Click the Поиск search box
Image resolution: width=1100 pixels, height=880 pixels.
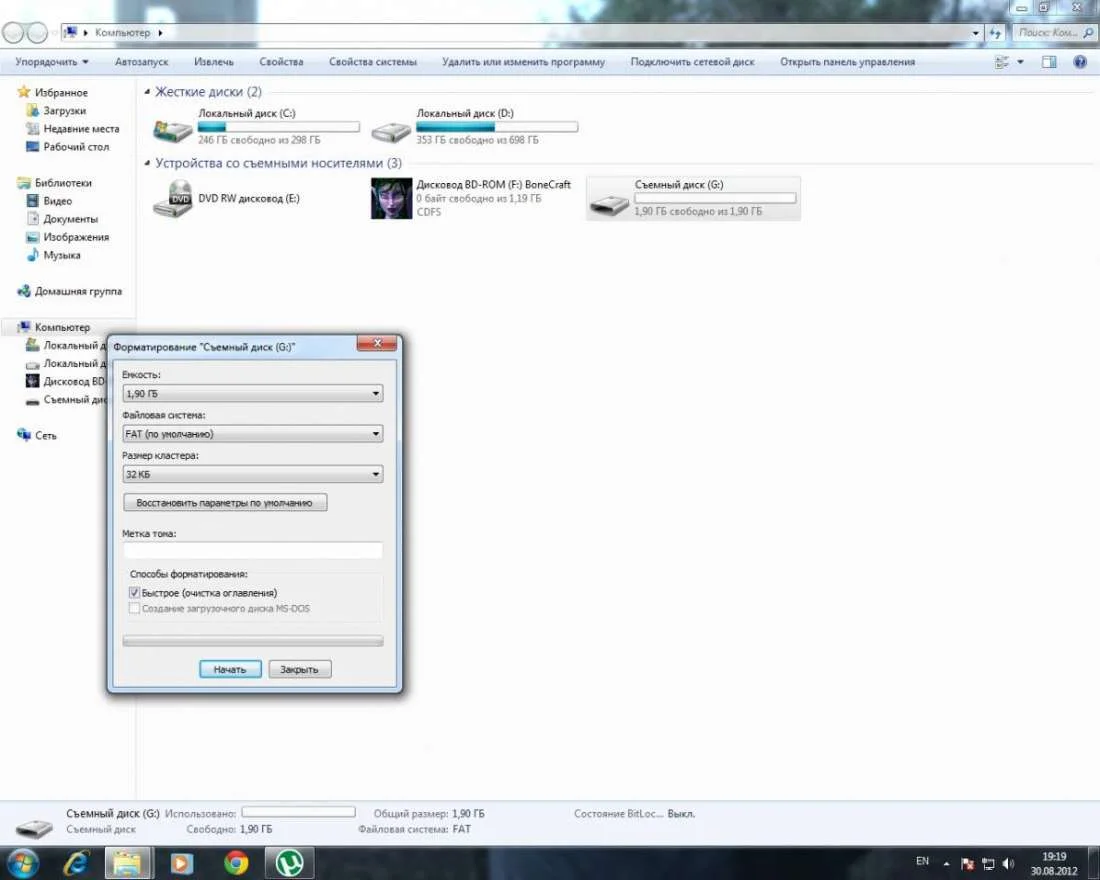point(1054,32)
